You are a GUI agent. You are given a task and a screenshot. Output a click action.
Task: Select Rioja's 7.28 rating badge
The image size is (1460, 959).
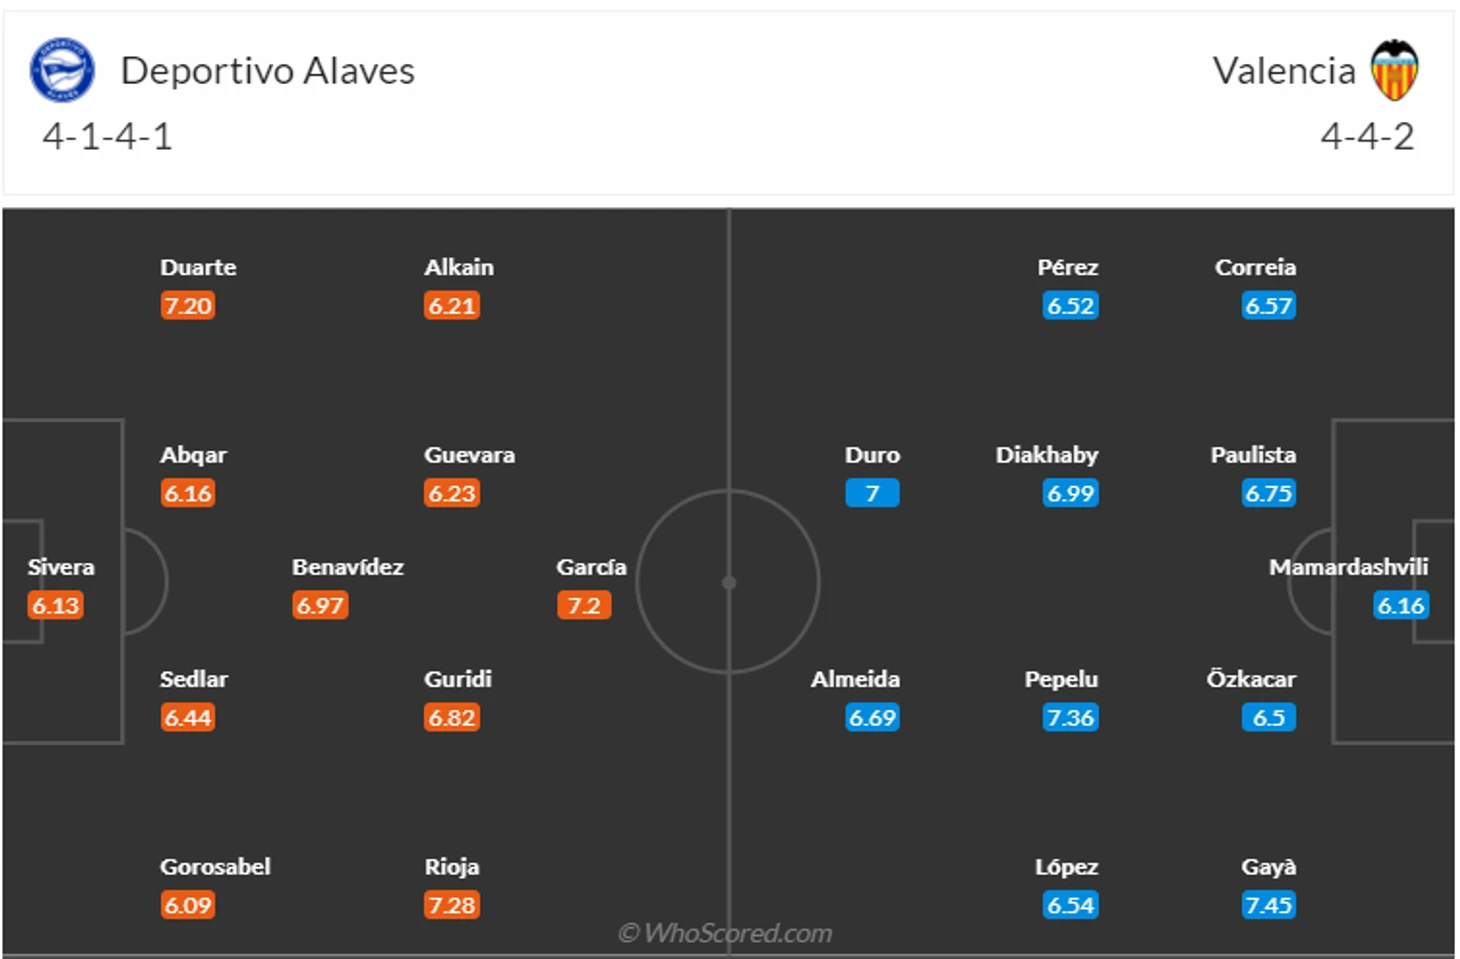(452, 905)
